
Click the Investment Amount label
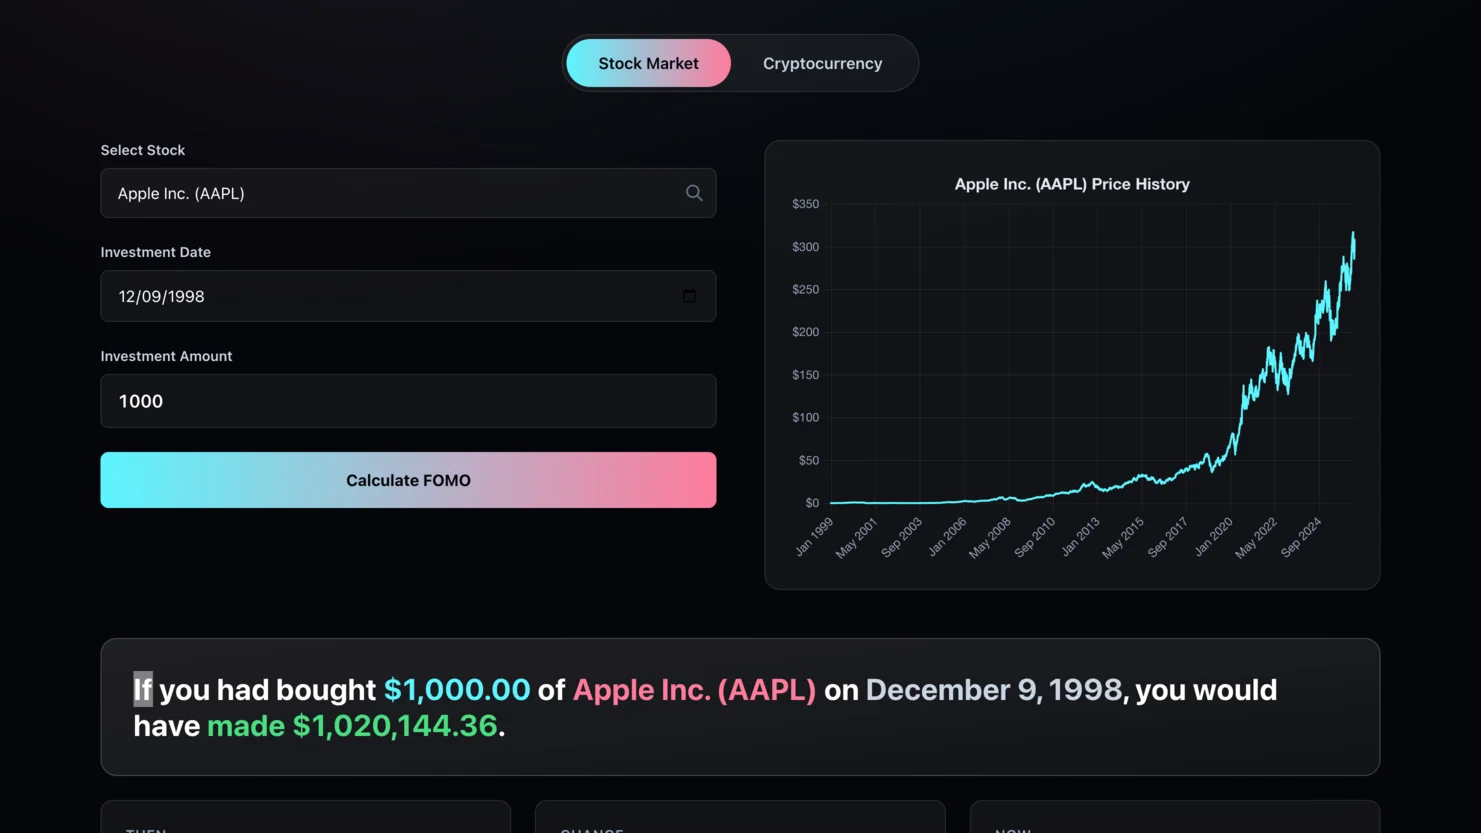[x=166, y=356]
